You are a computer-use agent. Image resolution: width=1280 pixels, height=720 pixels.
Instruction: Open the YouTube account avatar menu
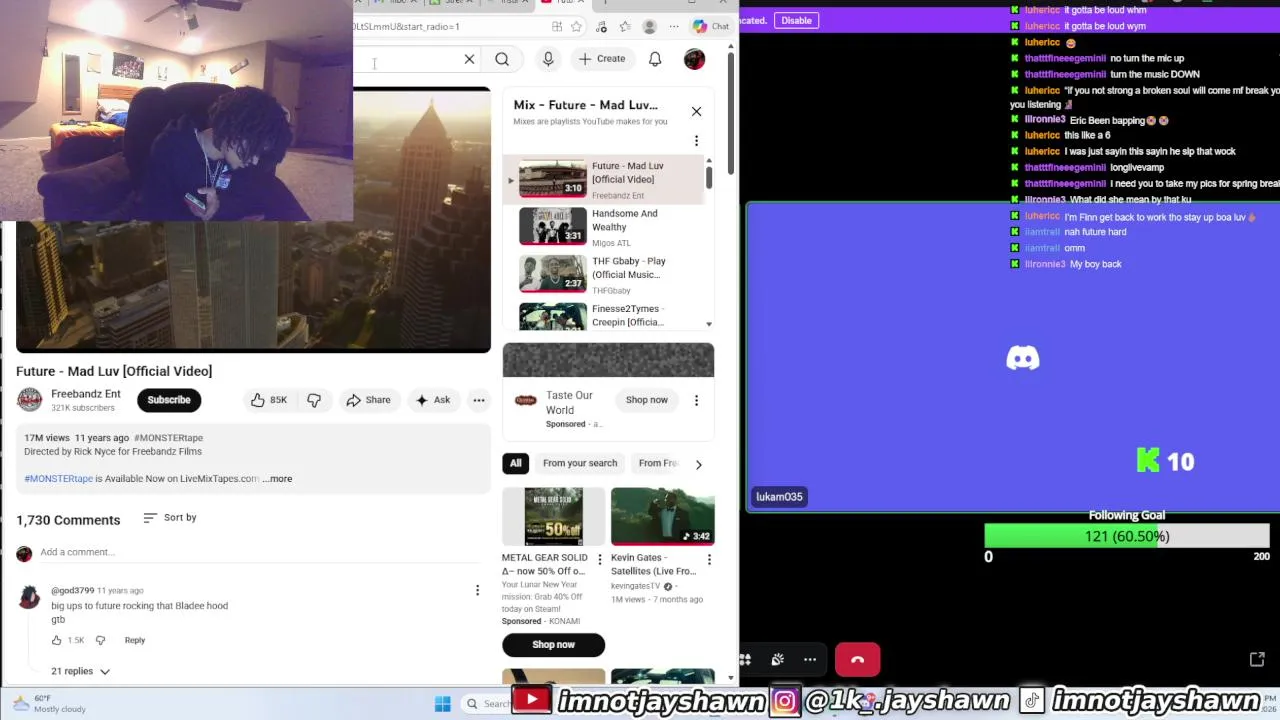coord(694,59)
